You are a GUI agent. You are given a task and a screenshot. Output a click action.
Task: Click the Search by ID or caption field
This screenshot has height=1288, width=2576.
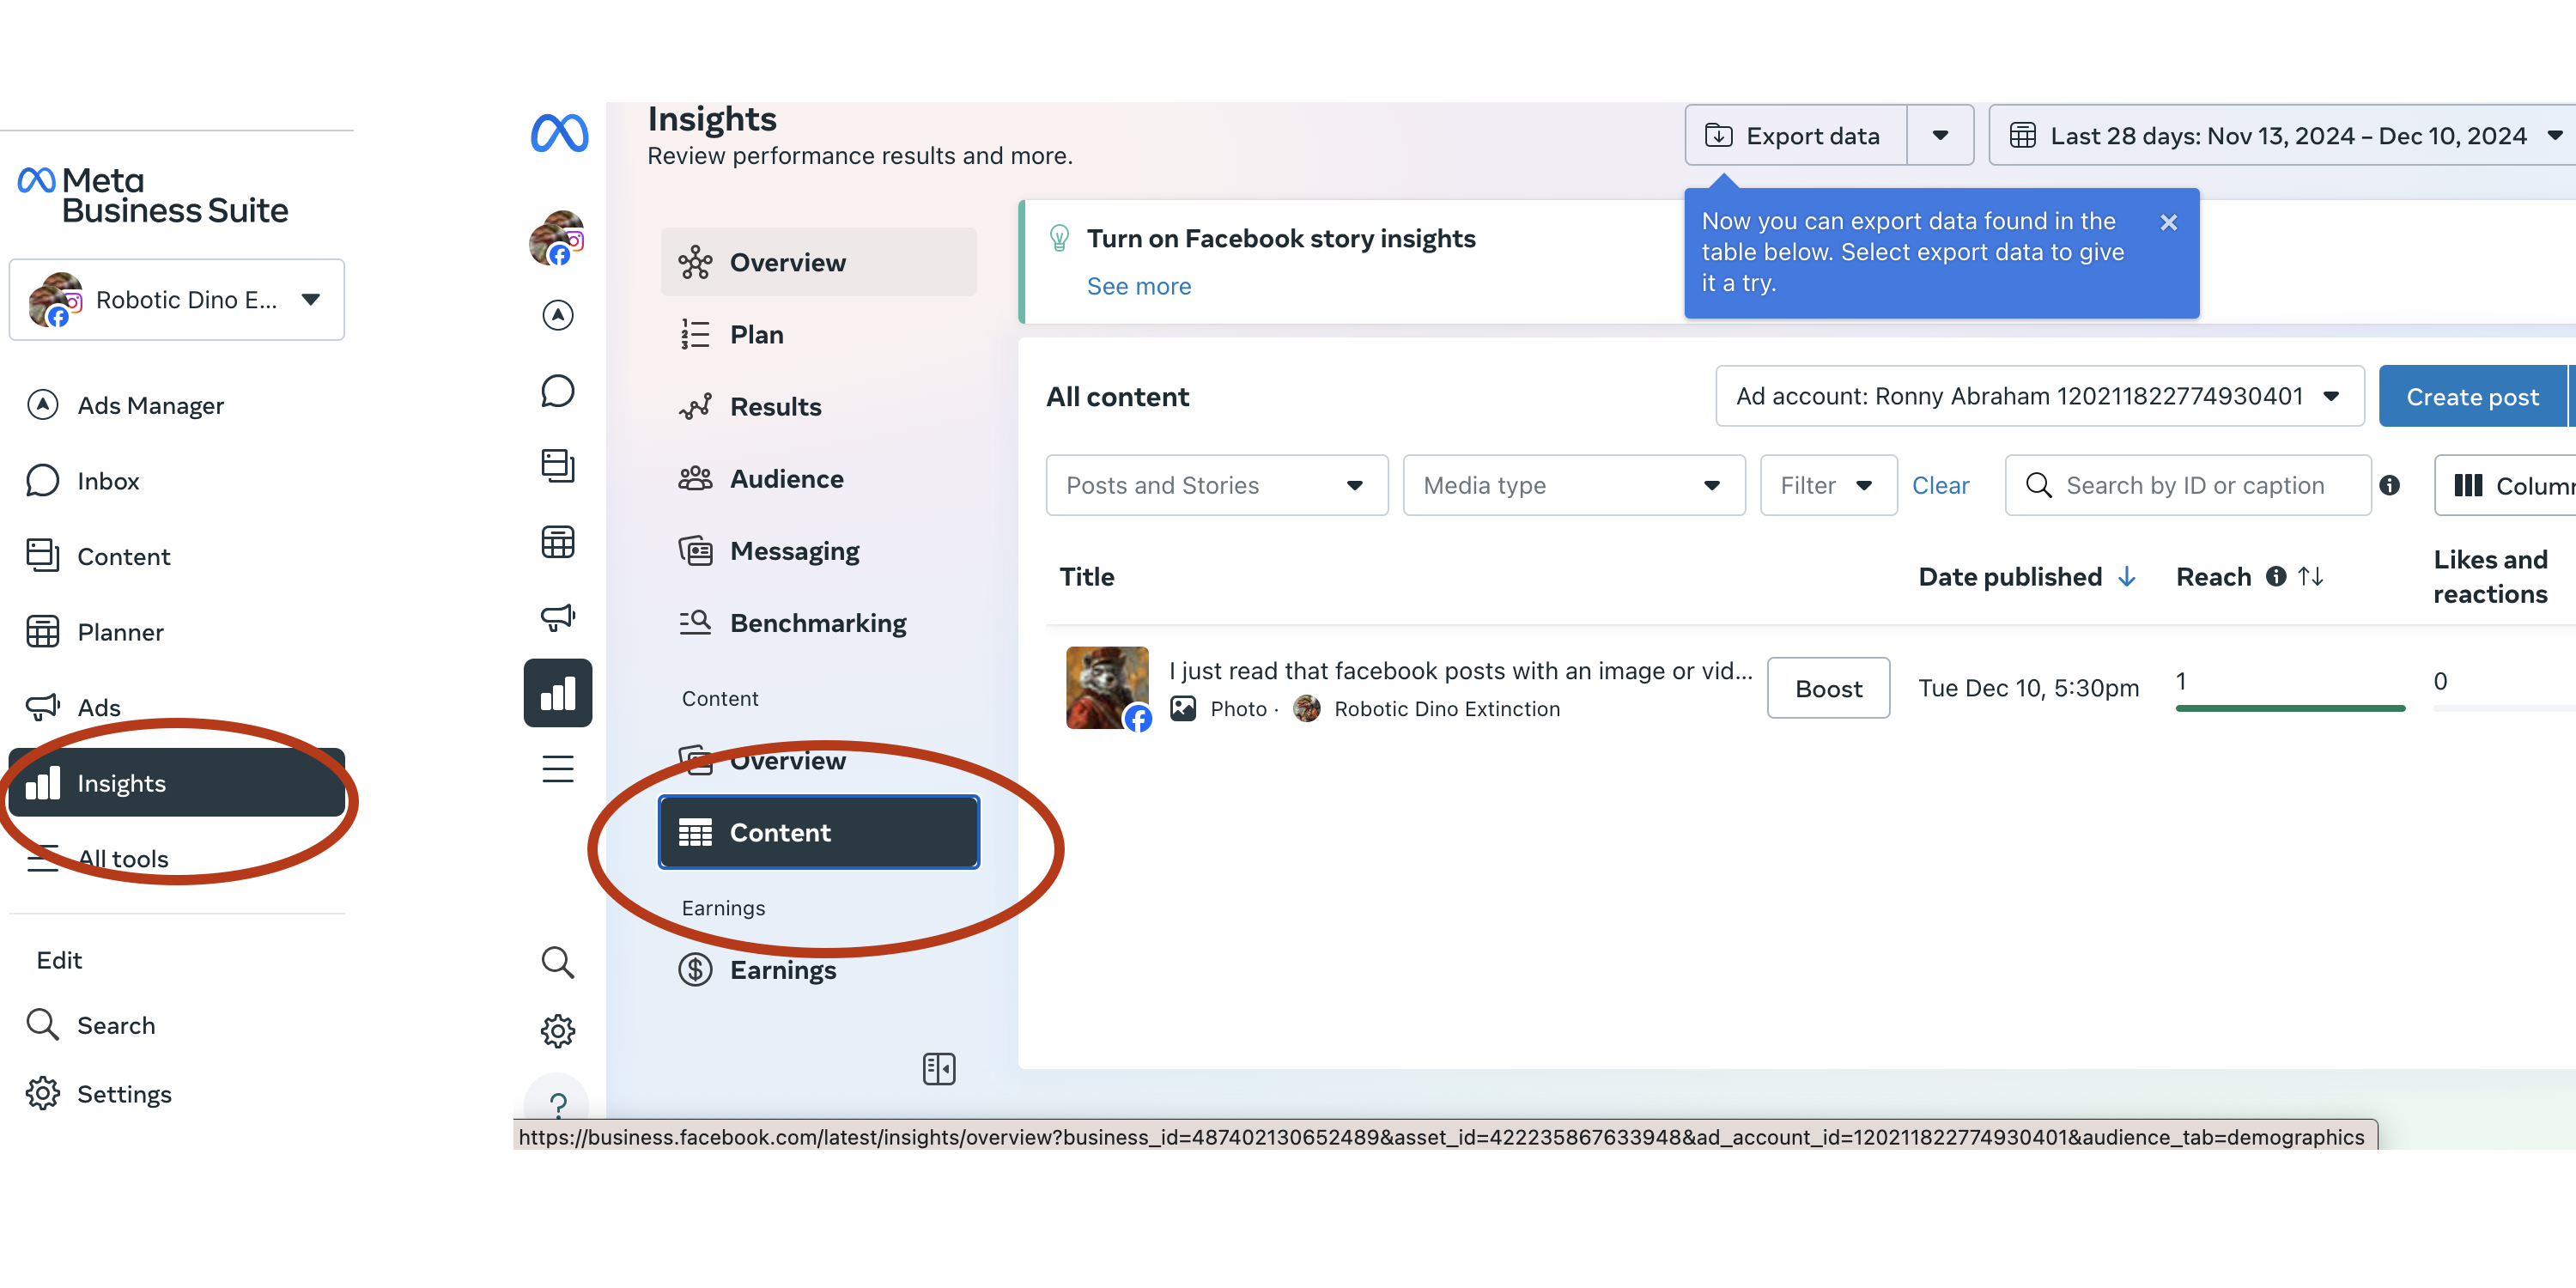point(2194,486)
